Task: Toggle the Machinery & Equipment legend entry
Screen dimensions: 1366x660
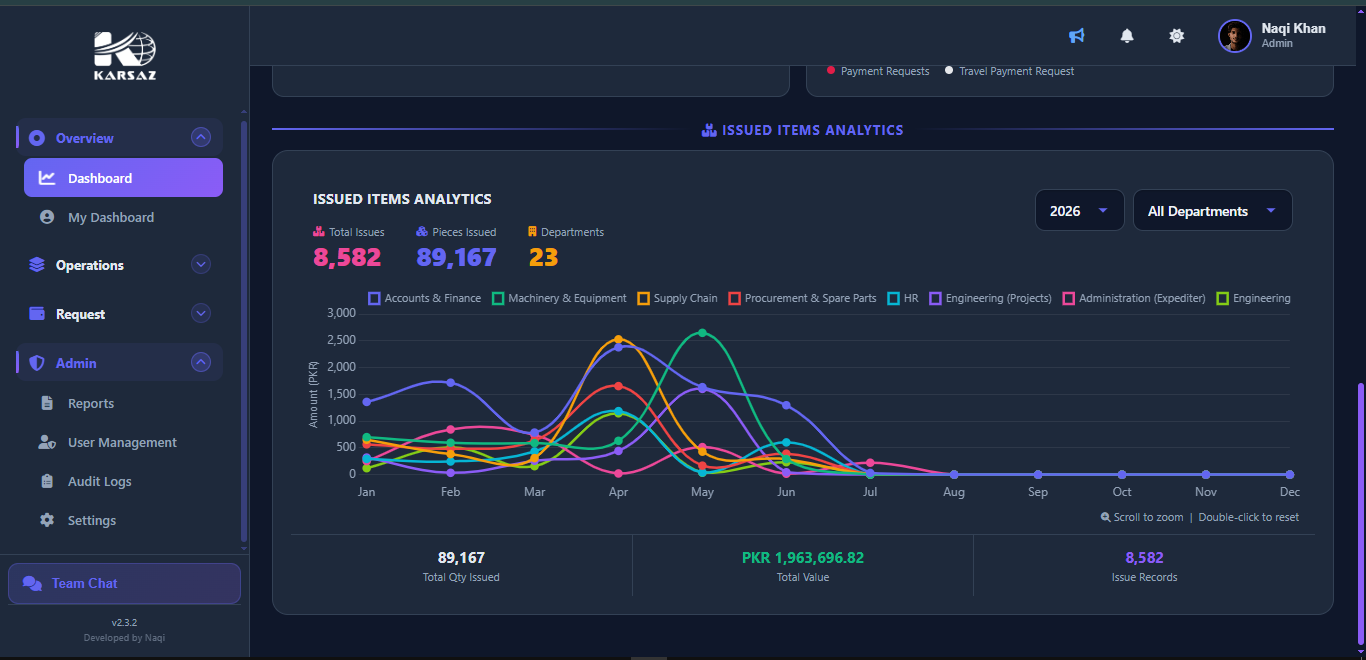Action: (559, 298)
